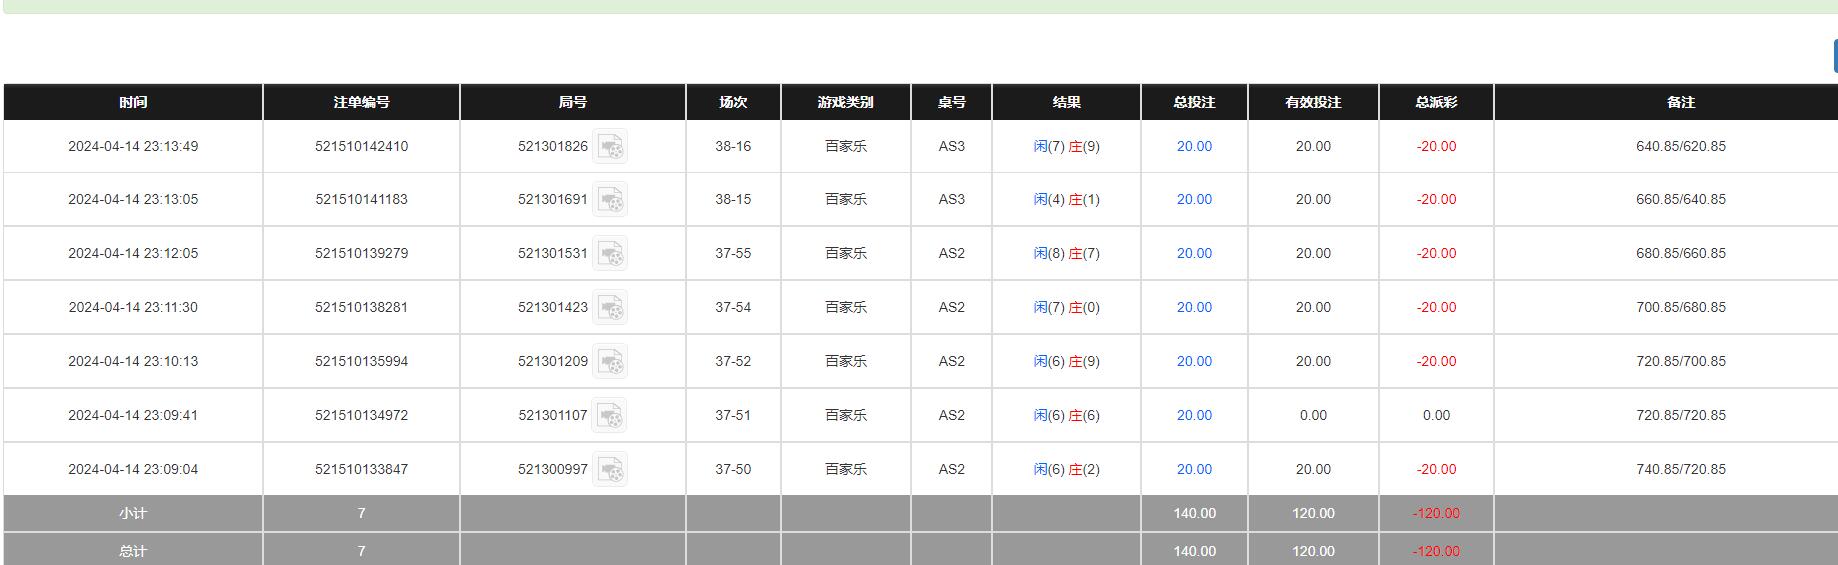This screenshot has width=1838, height=565.
Task: Click replay icon beside round 521301531
Action: [610, 254]
